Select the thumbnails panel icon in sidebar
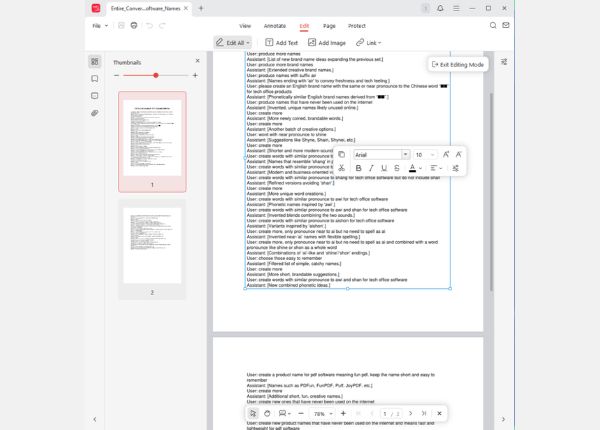The image size is (600, 430). pyautogui.click(x=95, y=62)
